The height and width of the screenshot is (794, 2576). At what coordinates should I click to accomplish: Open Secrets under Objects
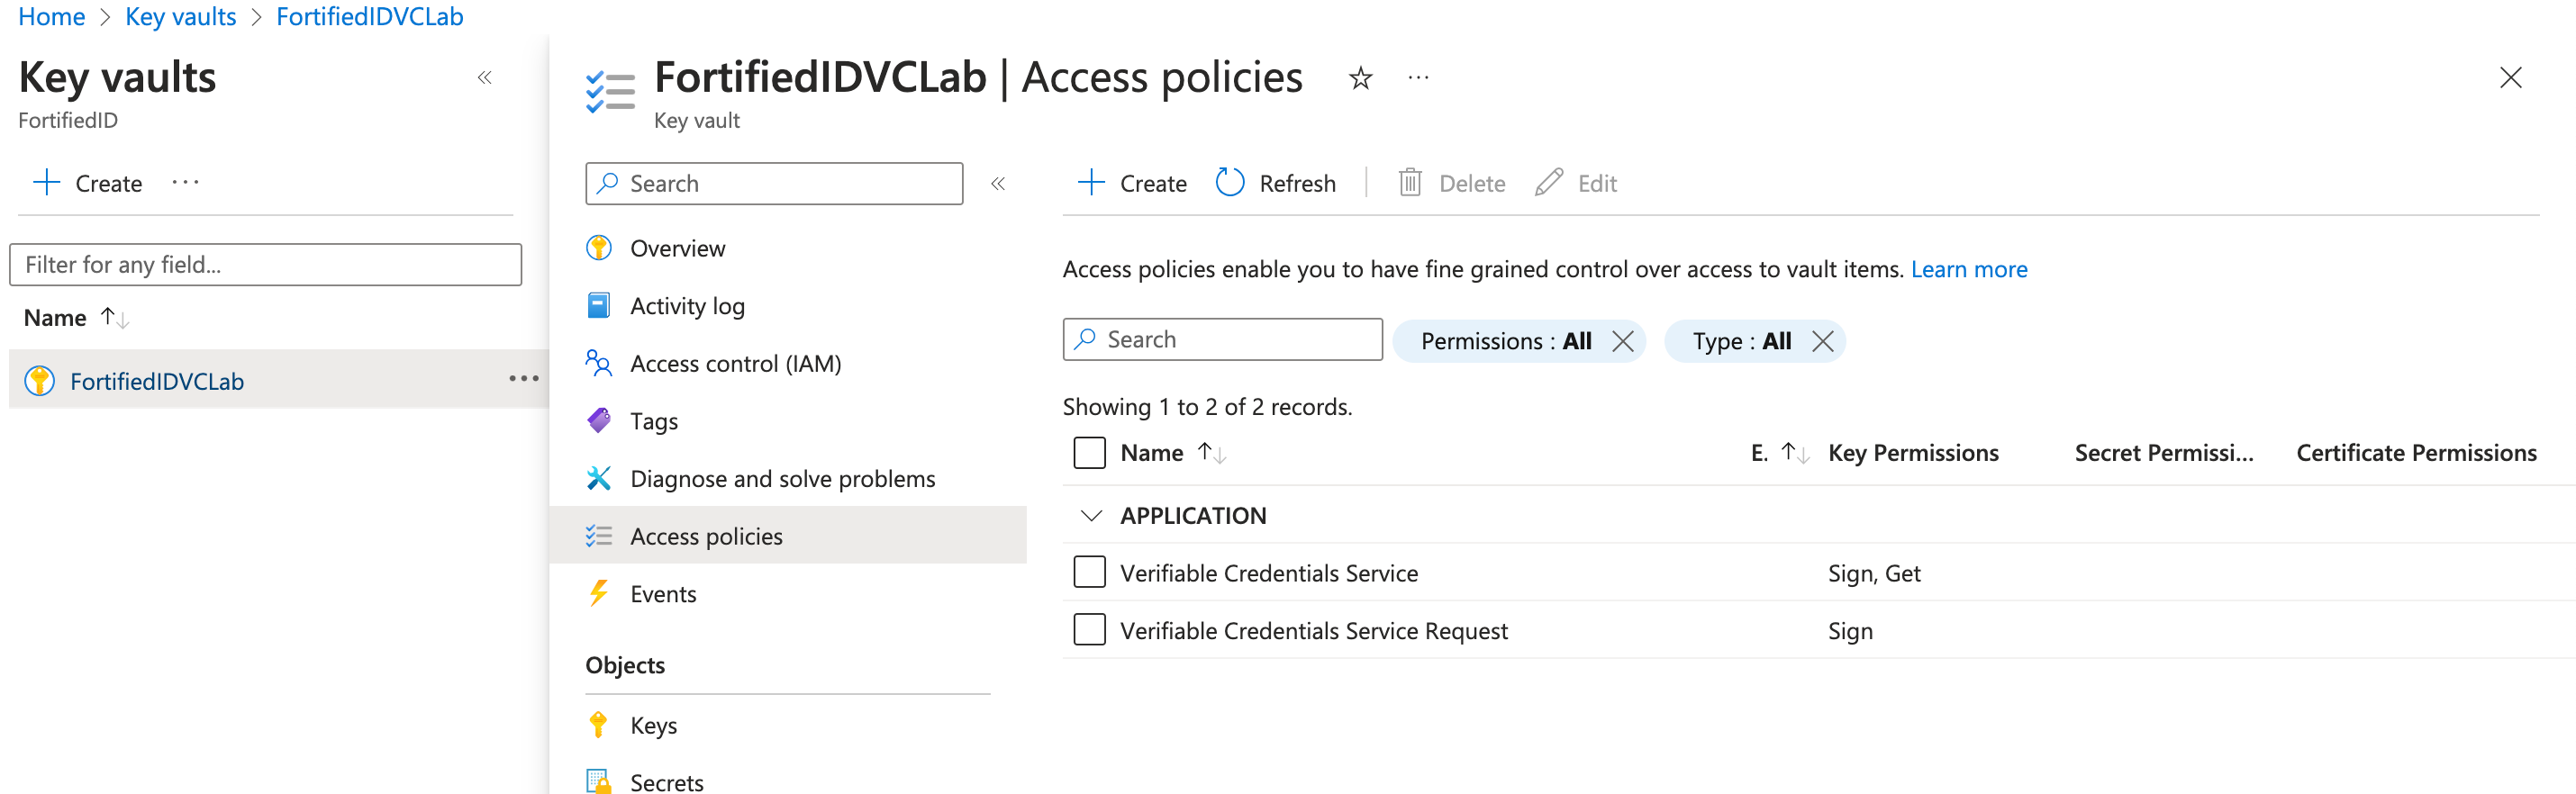667,783
